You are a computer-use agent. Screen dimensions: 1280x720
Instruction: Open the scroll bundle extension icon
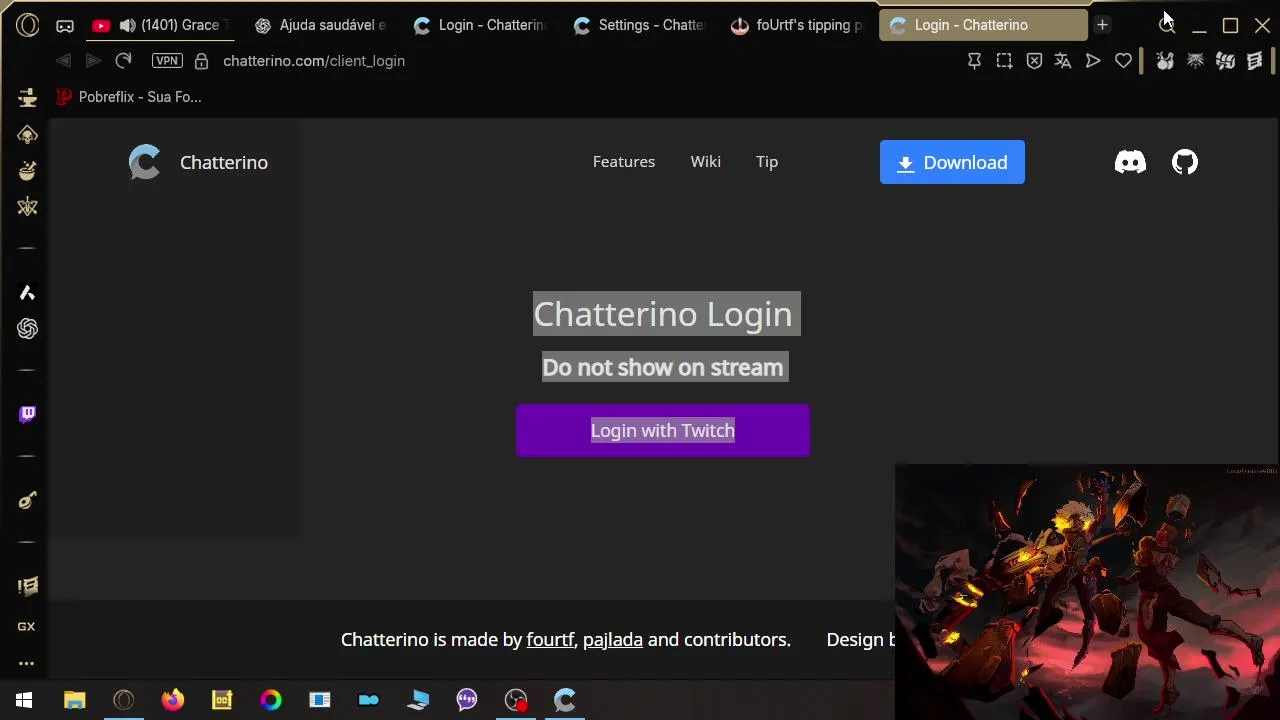pyautogui.click(x=1225, y=61)
